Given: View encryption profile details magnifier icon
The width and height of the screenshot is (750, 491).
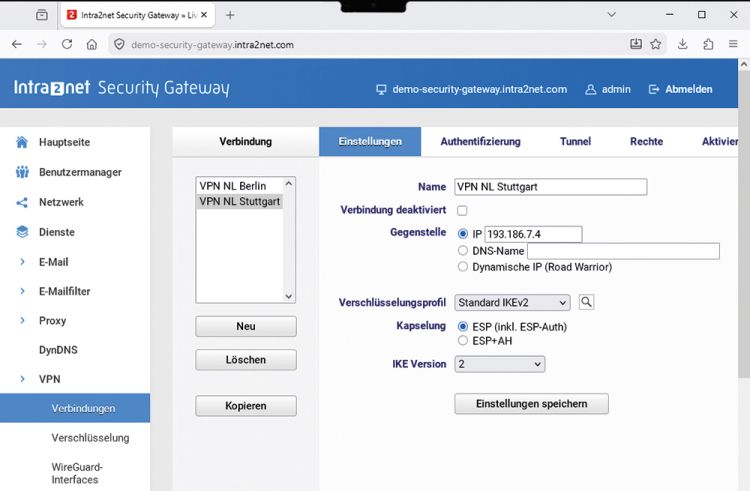Looking at the screenshot, I should pos(586,302).
